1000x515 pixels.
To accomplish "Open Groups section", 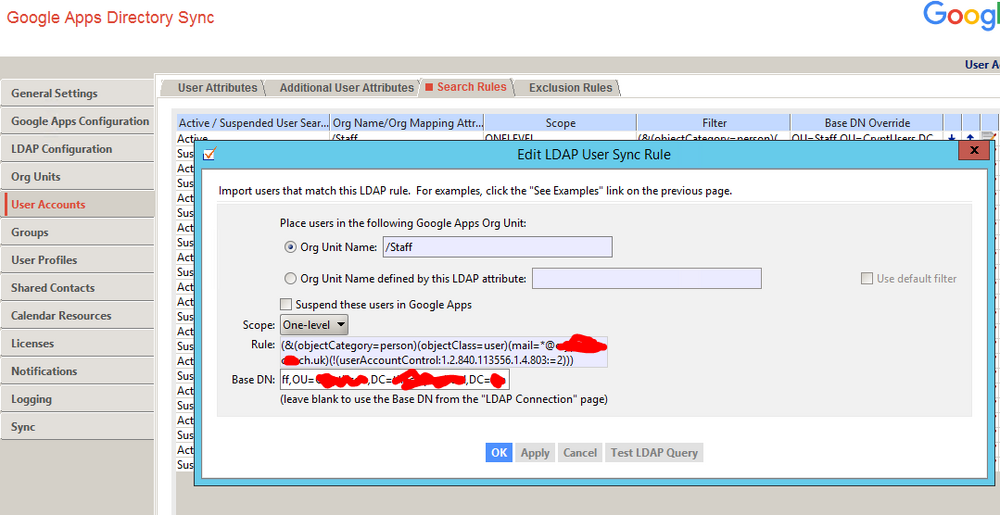I will [x=77, y=233].
